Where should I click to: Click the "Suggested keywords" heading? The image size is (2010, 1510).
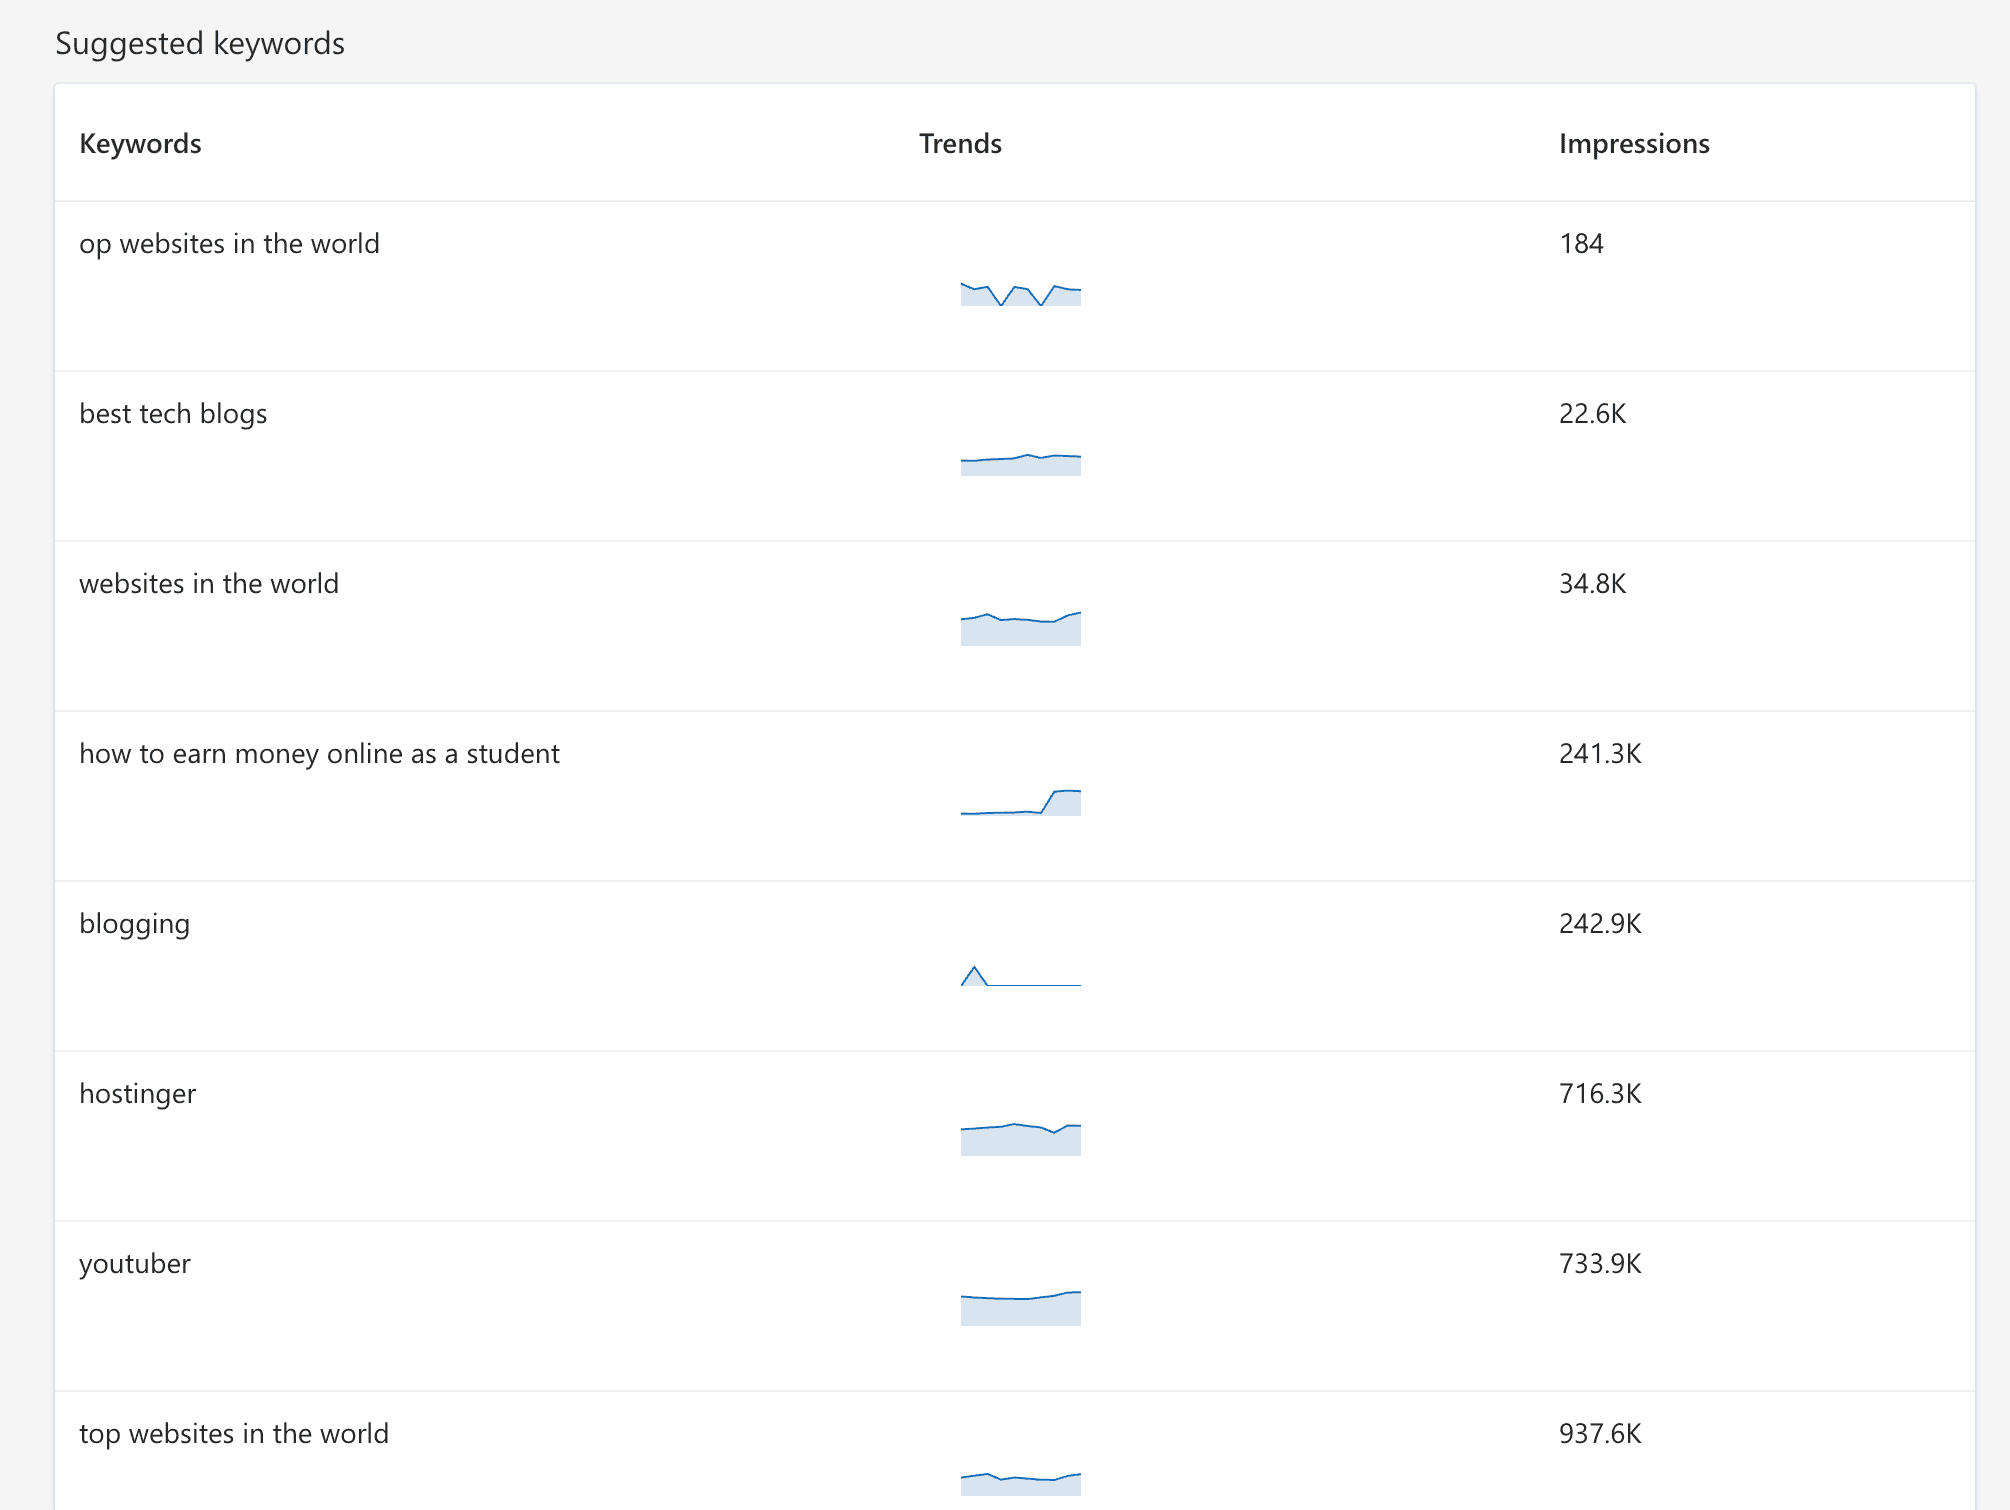click(199, 43)
